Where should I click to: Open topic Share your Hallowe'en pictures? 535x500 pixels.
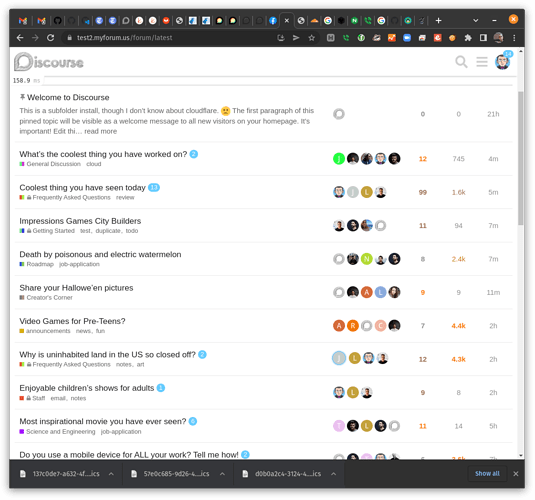(x=76, y=288)
